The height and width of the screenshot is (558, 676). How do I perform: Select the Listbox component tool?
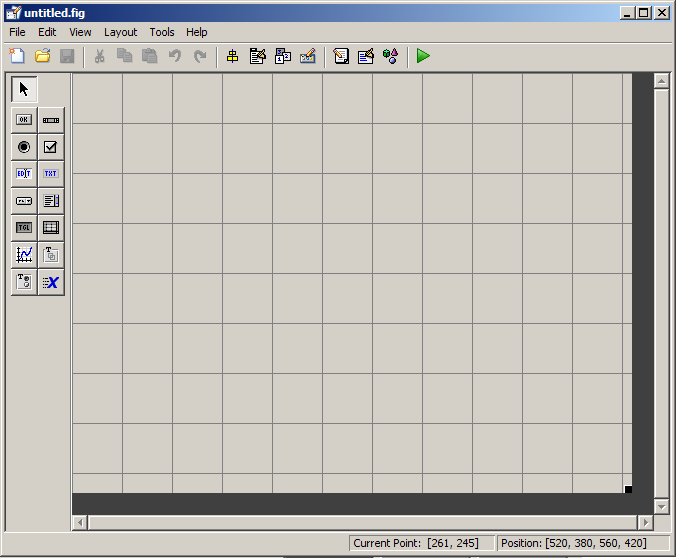pos(51,201)
